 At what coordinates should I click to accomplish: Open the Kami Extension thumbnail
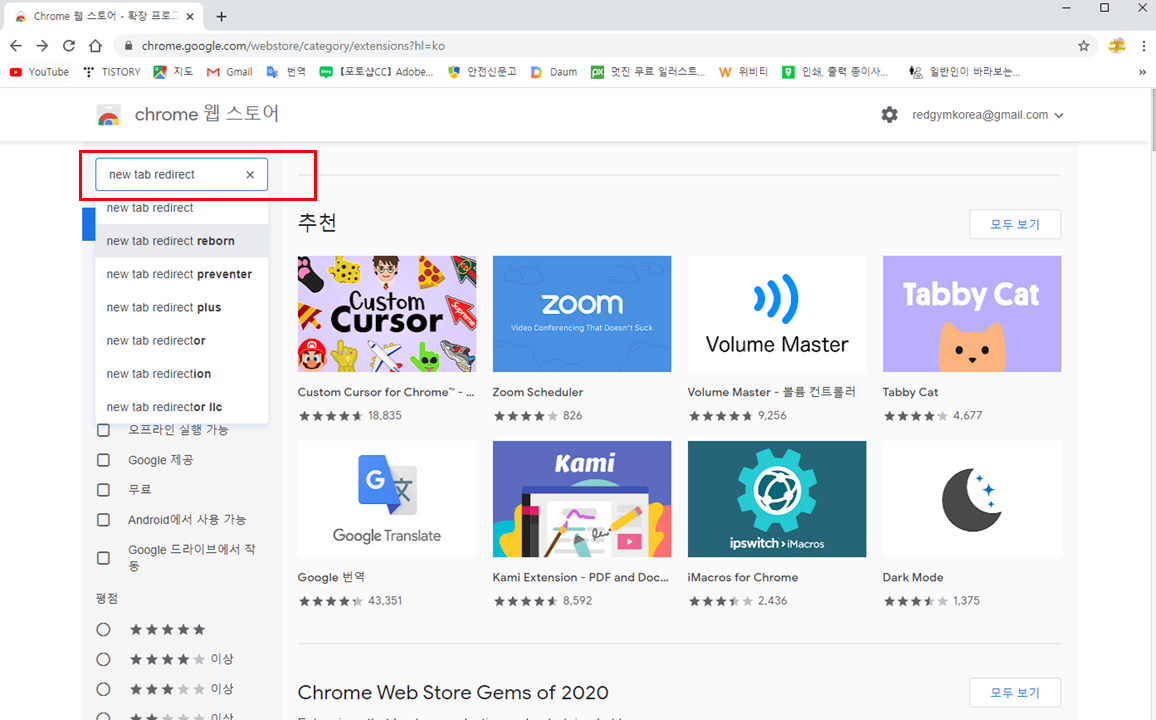(582, 499)
